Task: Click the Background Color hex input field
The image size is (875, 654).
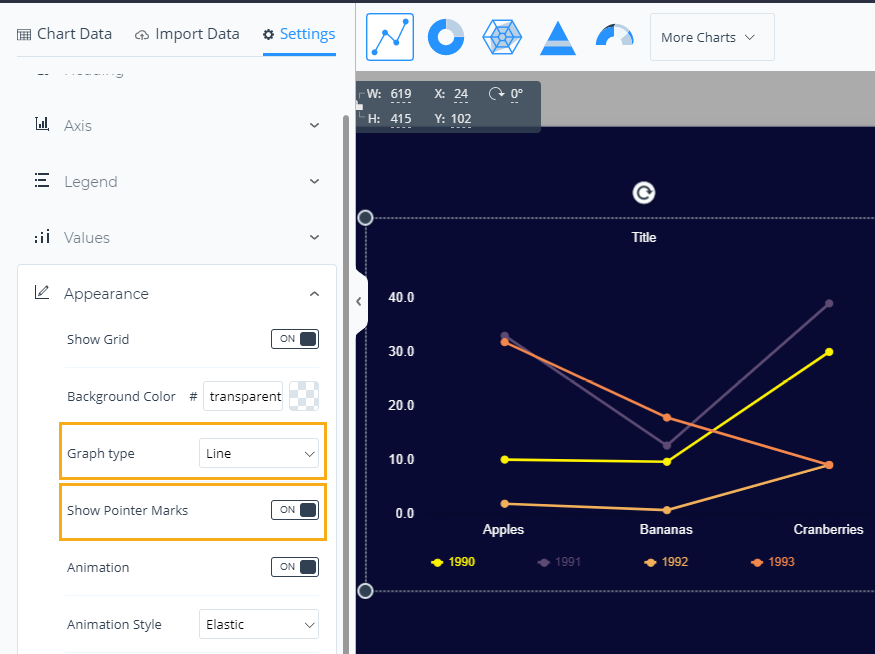Action: pyautogui.click(x=245, y=396)
